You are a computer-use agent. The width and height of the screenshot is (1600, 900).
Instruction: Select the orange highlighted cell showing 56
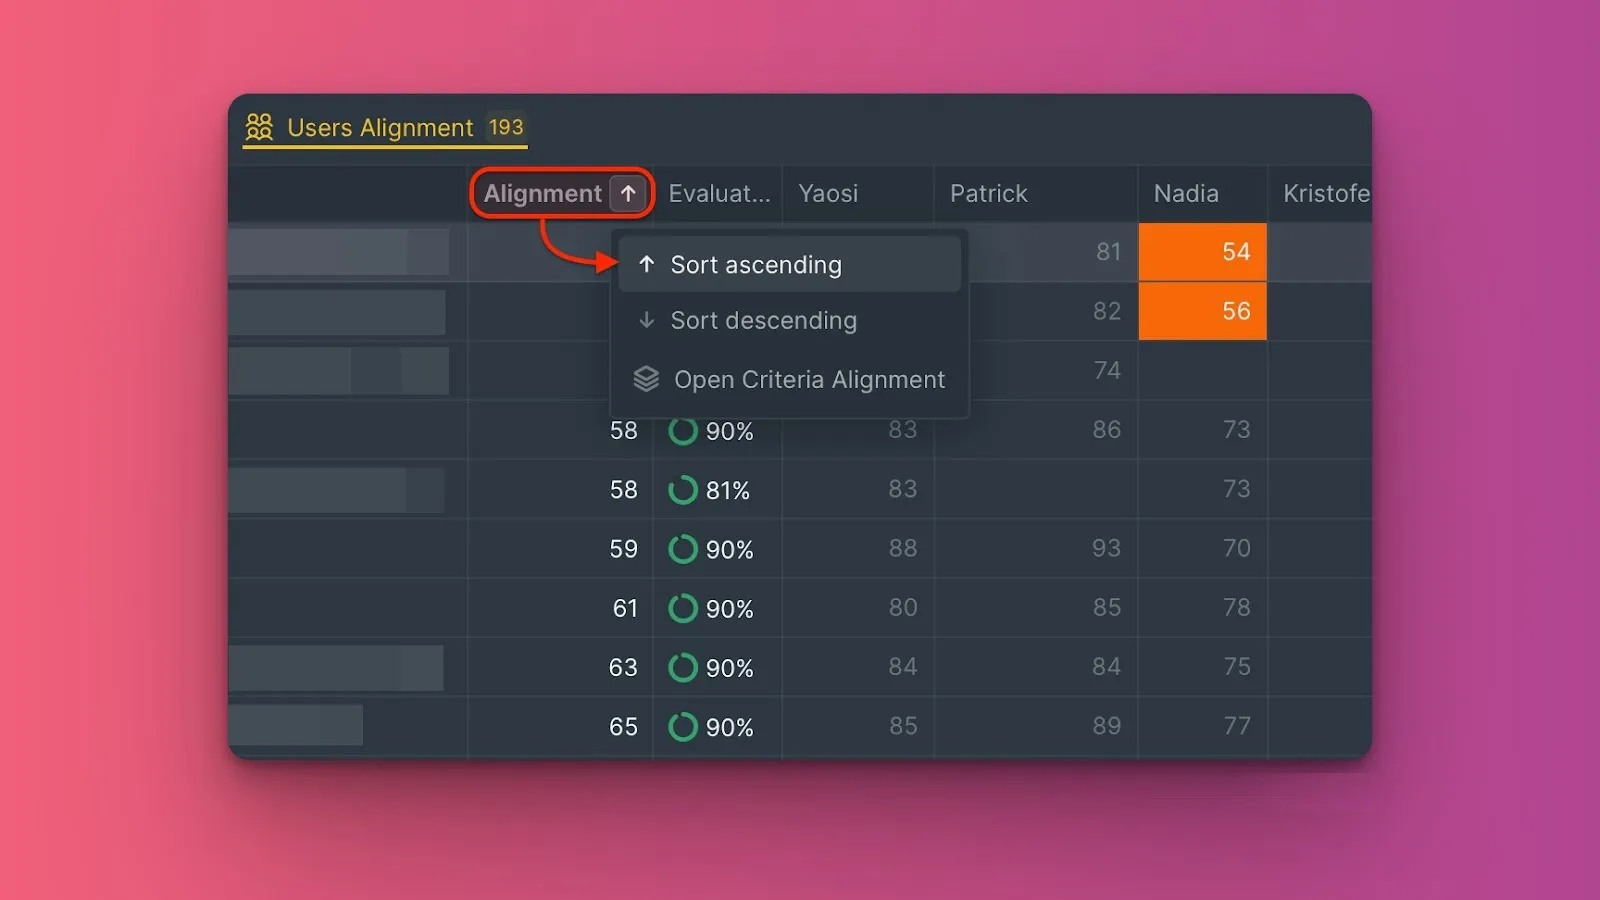point(1202,311)
